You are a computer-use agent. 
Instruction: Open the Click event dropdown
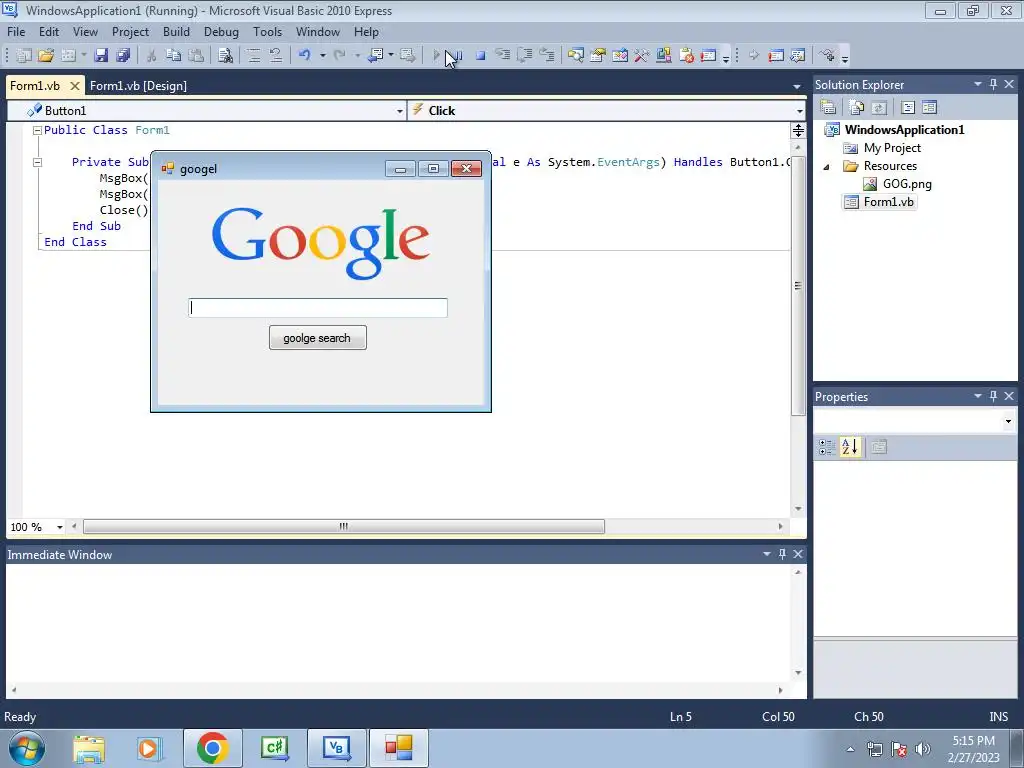[799, 111]
